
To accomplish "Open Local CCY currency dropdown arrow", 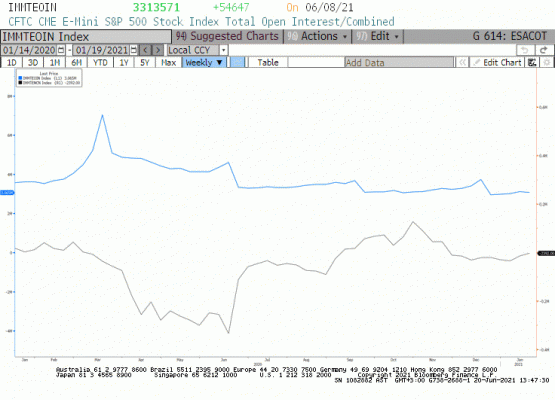I will tap(223, 50).
